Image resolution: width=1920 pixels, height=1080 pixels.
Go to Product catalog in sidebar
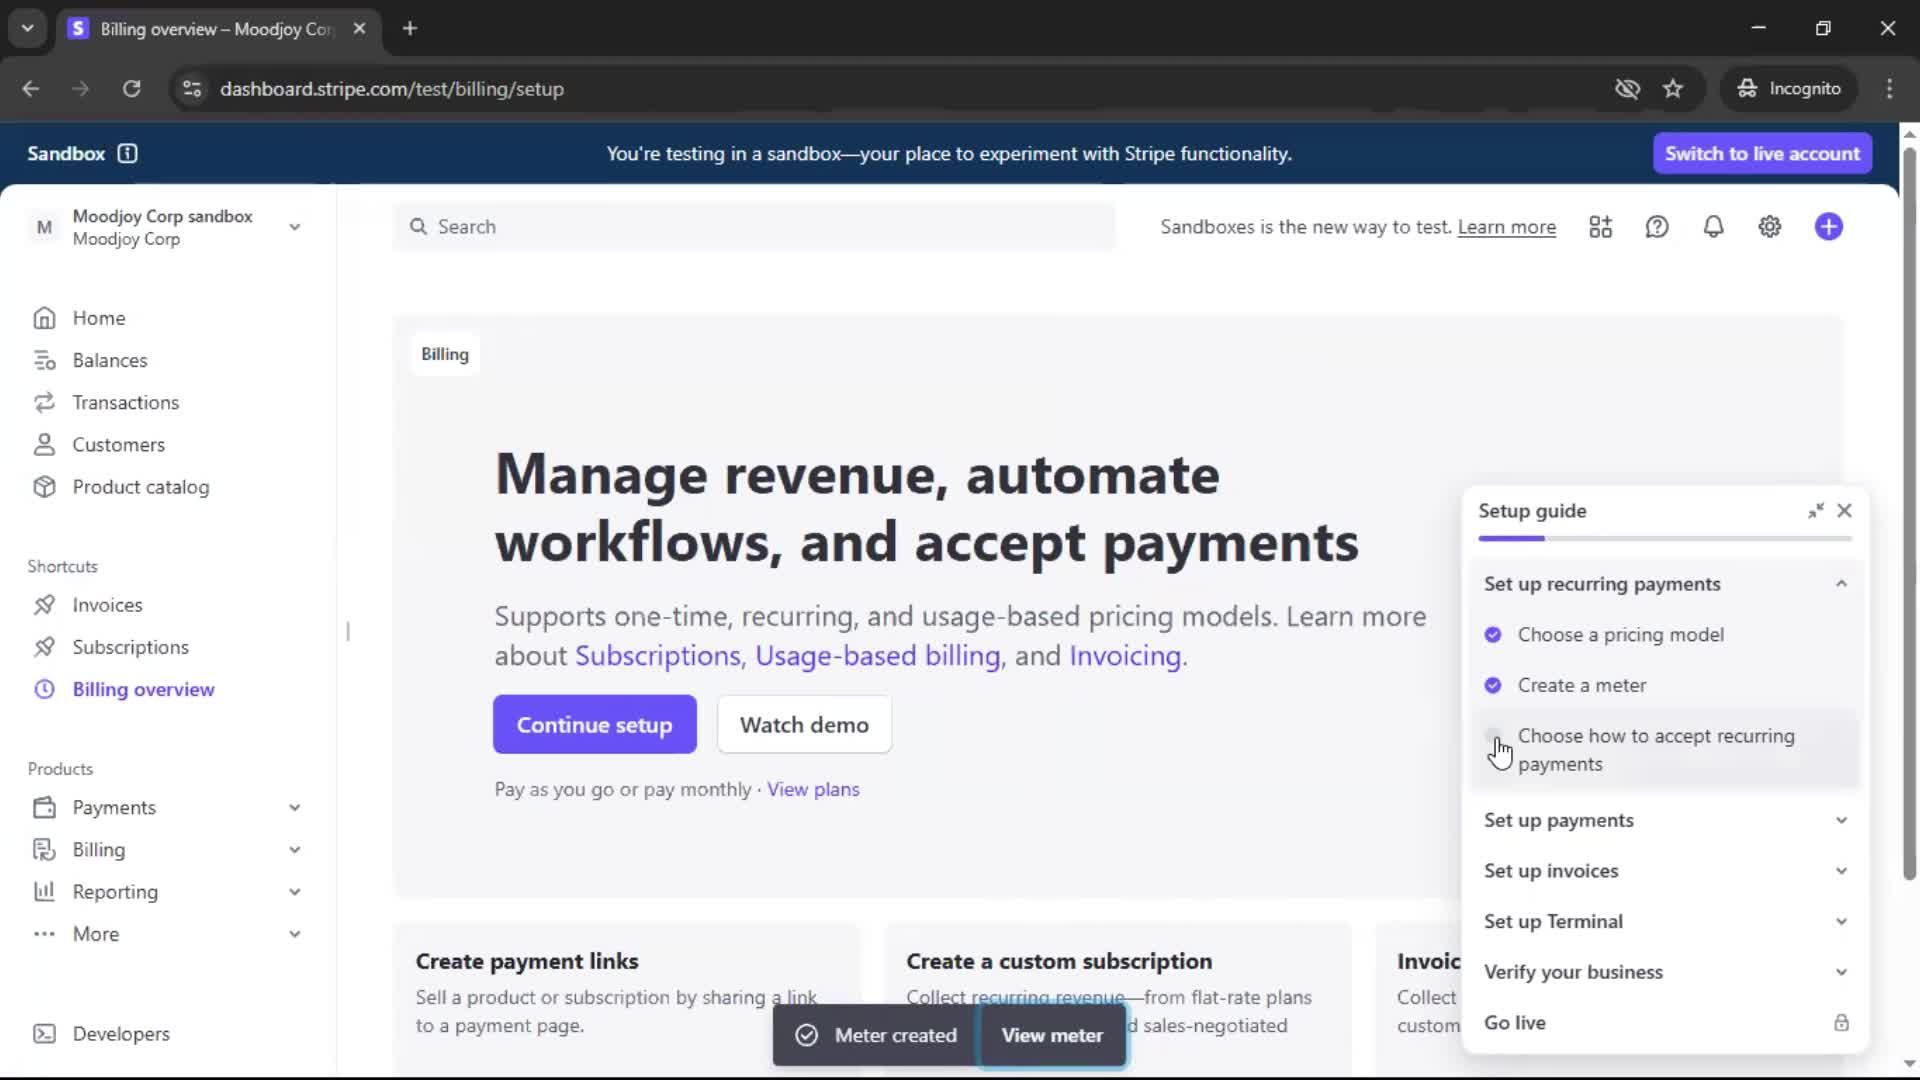[x=140, y=487]
